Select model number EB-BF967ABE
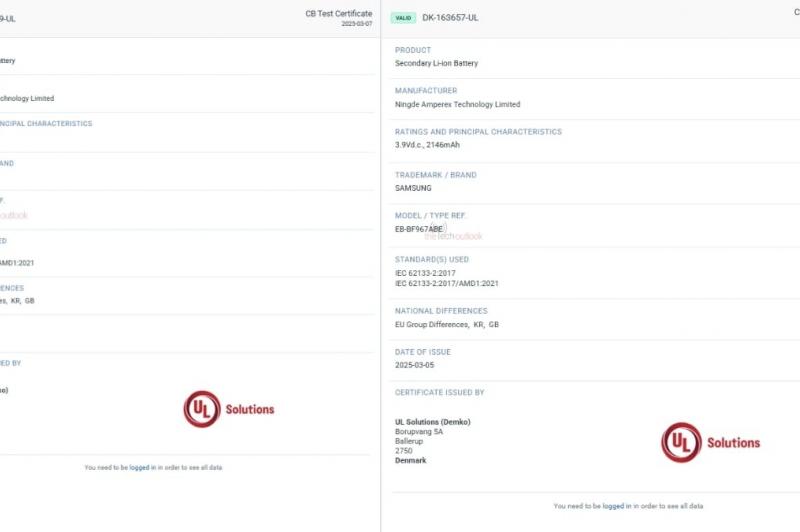The width and height of the screenshot is (800, 532). click(x=419, y=230)
